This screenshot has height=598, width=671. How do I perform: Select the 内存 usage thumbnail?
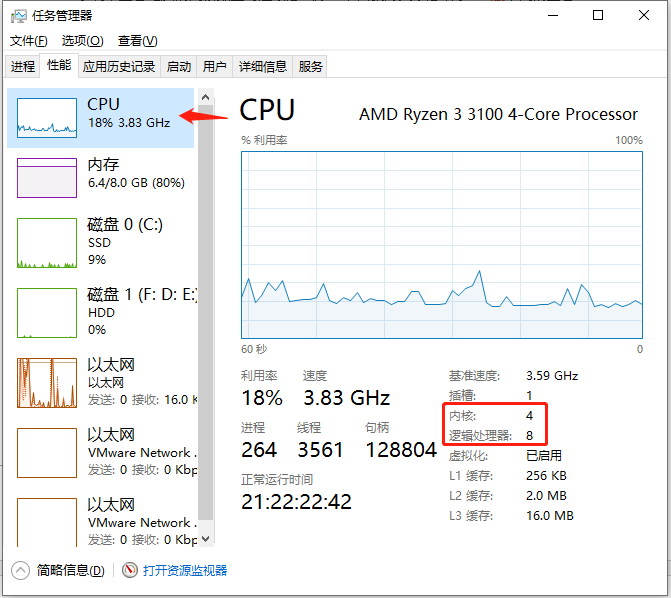click(47, 177)
